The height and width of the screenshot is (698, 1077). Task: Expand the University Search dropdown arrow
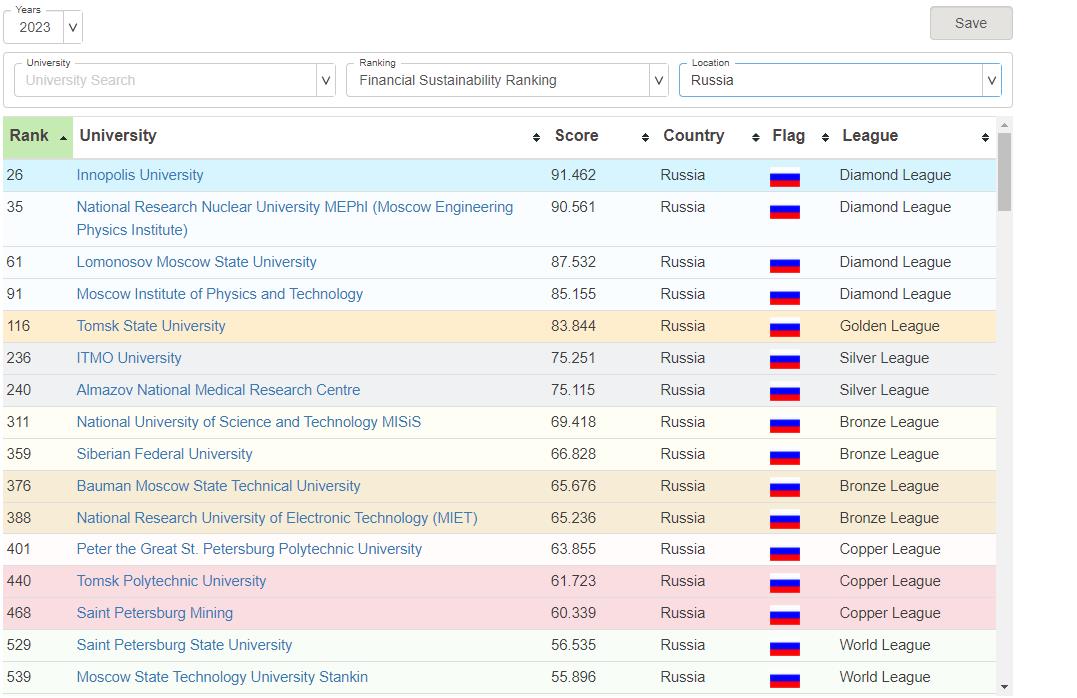[325, 81]
